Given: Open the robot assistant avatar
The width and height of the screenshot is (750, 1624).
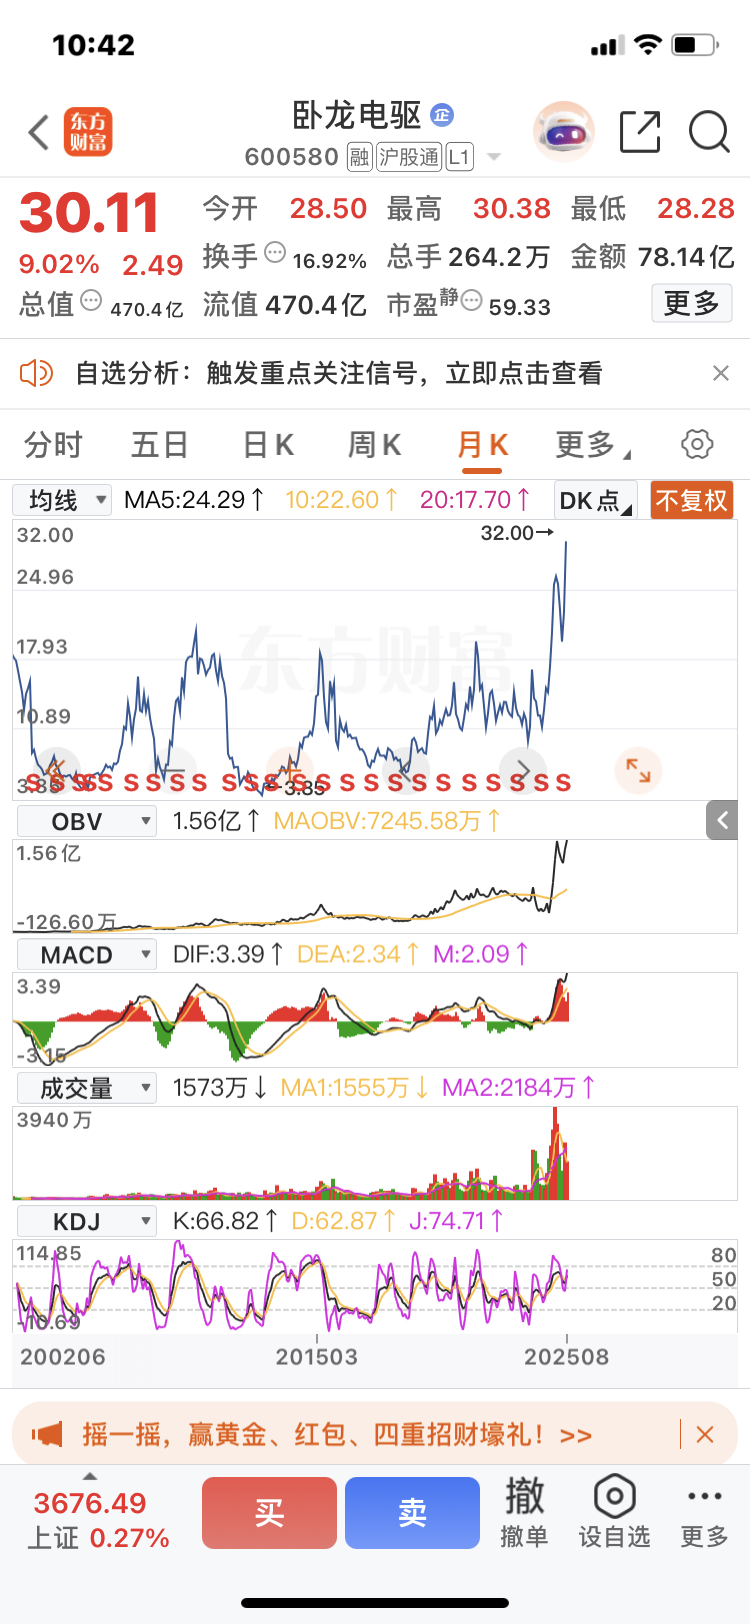Looking at the screenshot, I should [564, 131].
